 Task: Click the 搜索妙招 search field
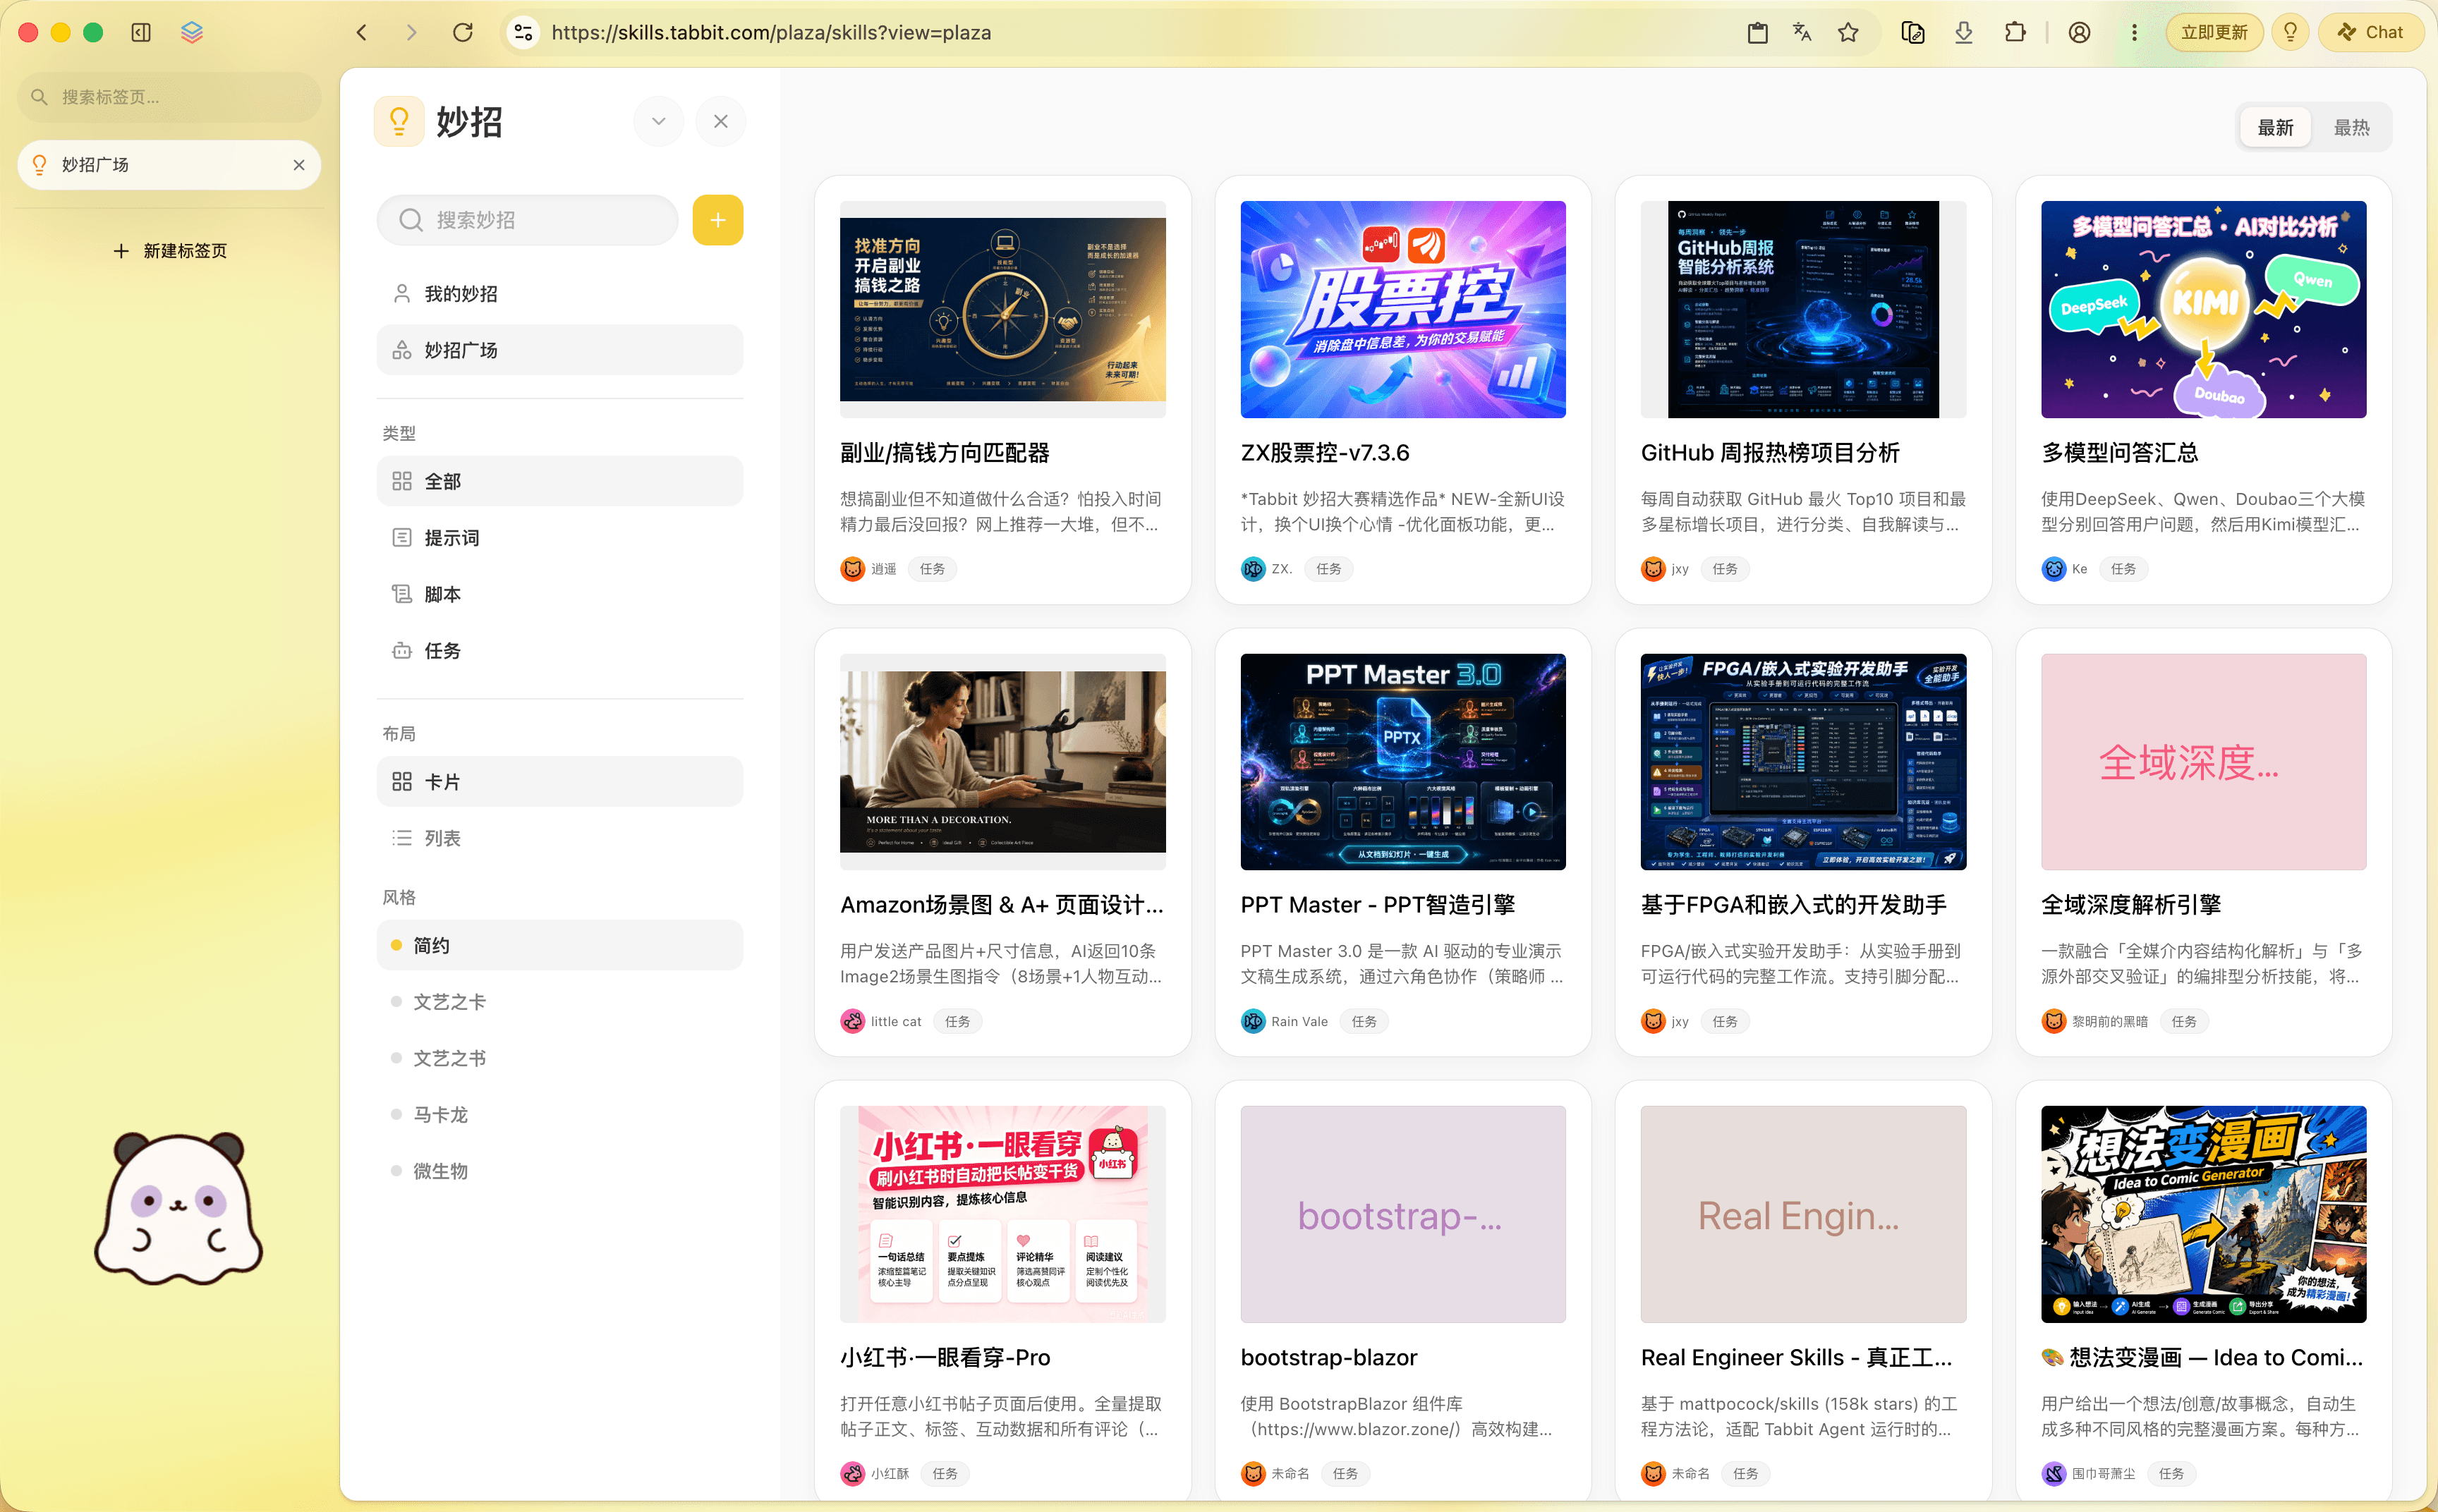coord(527,220)
